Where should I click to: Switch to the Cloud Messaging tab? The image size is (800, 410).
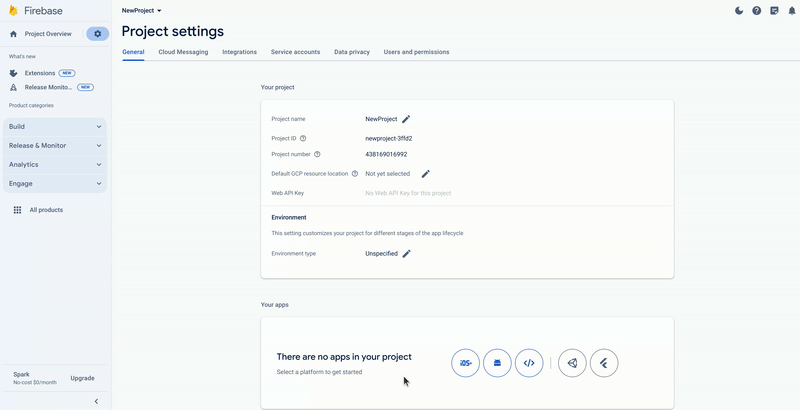pos(183,52)
